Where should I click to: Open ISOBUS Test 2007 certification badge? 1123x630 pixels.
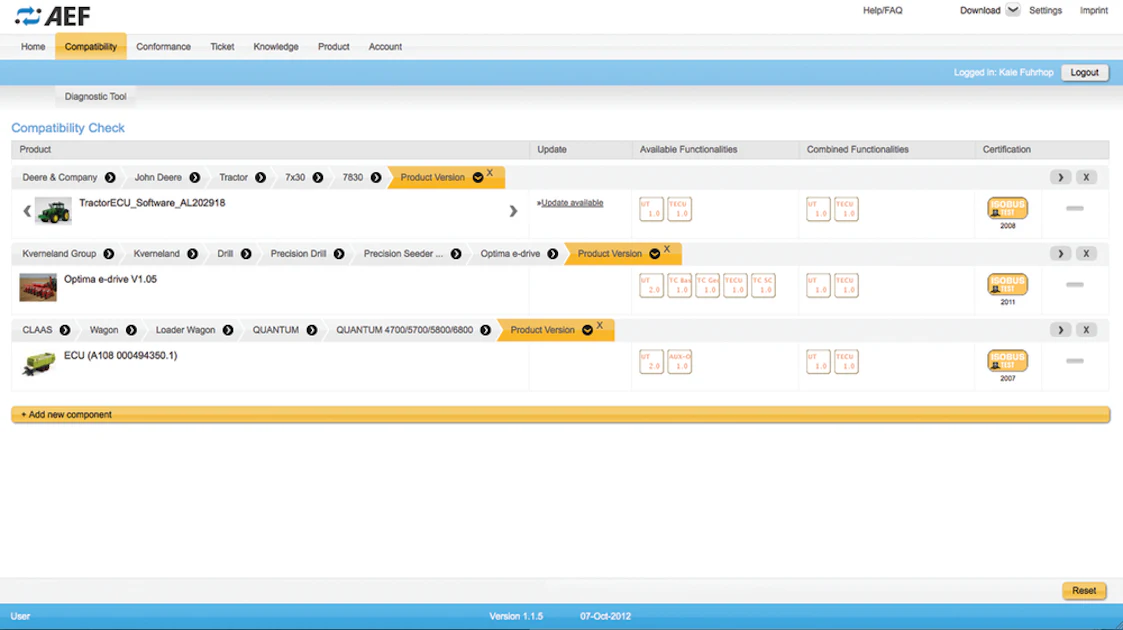click(x=1008, y=361)
